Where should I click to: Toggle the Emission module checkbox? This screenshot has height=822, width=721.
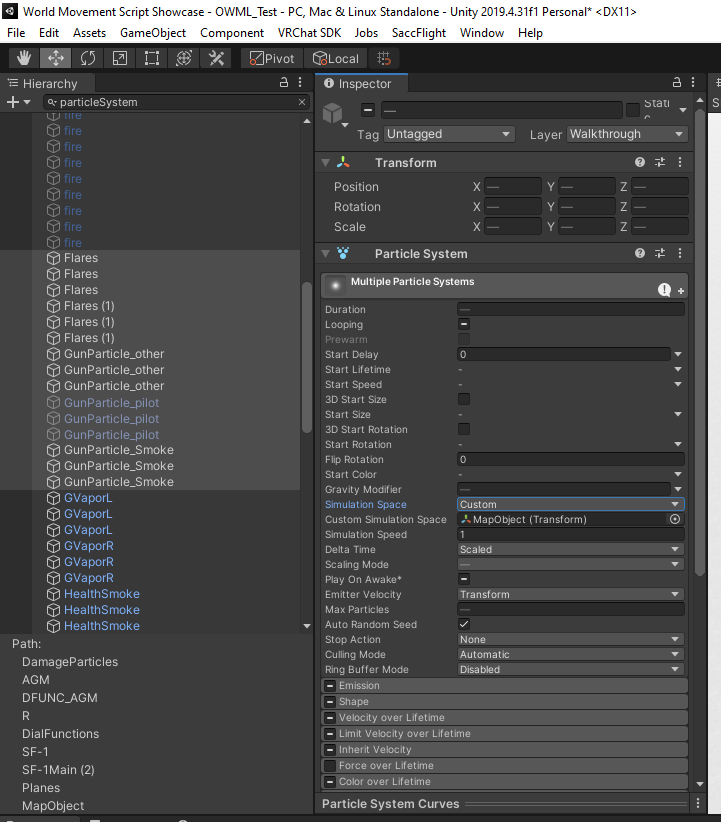pyautogui.click(x=330, y=685)
